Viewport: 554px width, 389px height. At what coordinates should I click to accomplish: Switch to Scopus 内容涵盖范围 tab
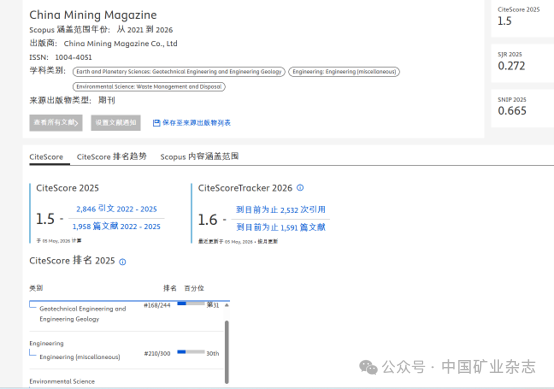(x=200, y=157)
